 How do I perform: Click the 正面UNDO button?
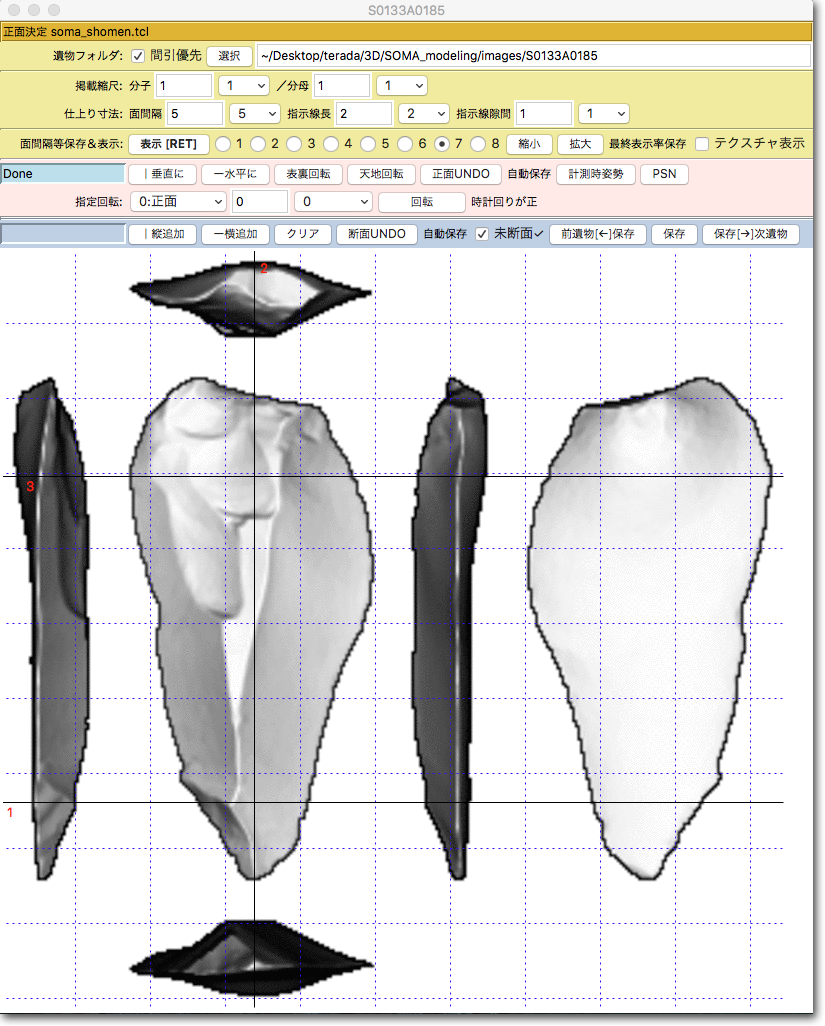click(x=460, y=173)
